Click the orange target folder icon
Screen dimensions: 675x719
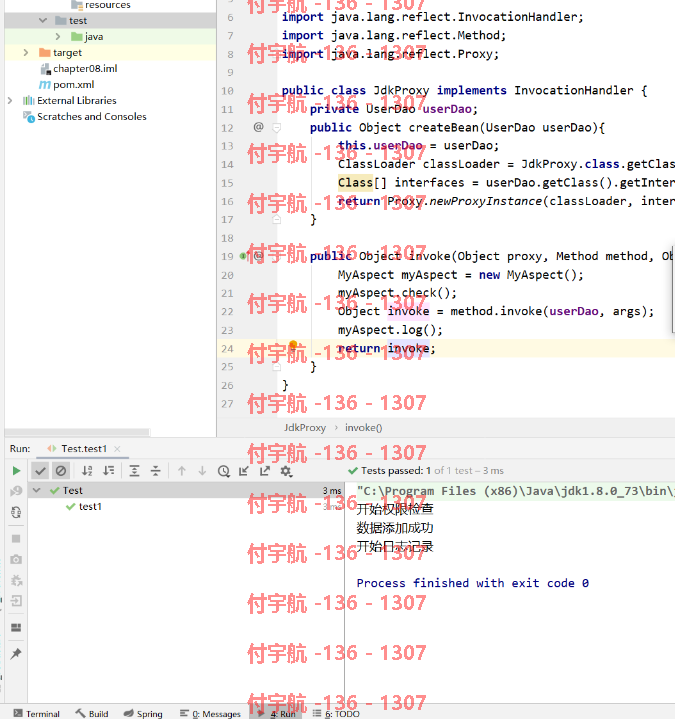click(44, 52)
